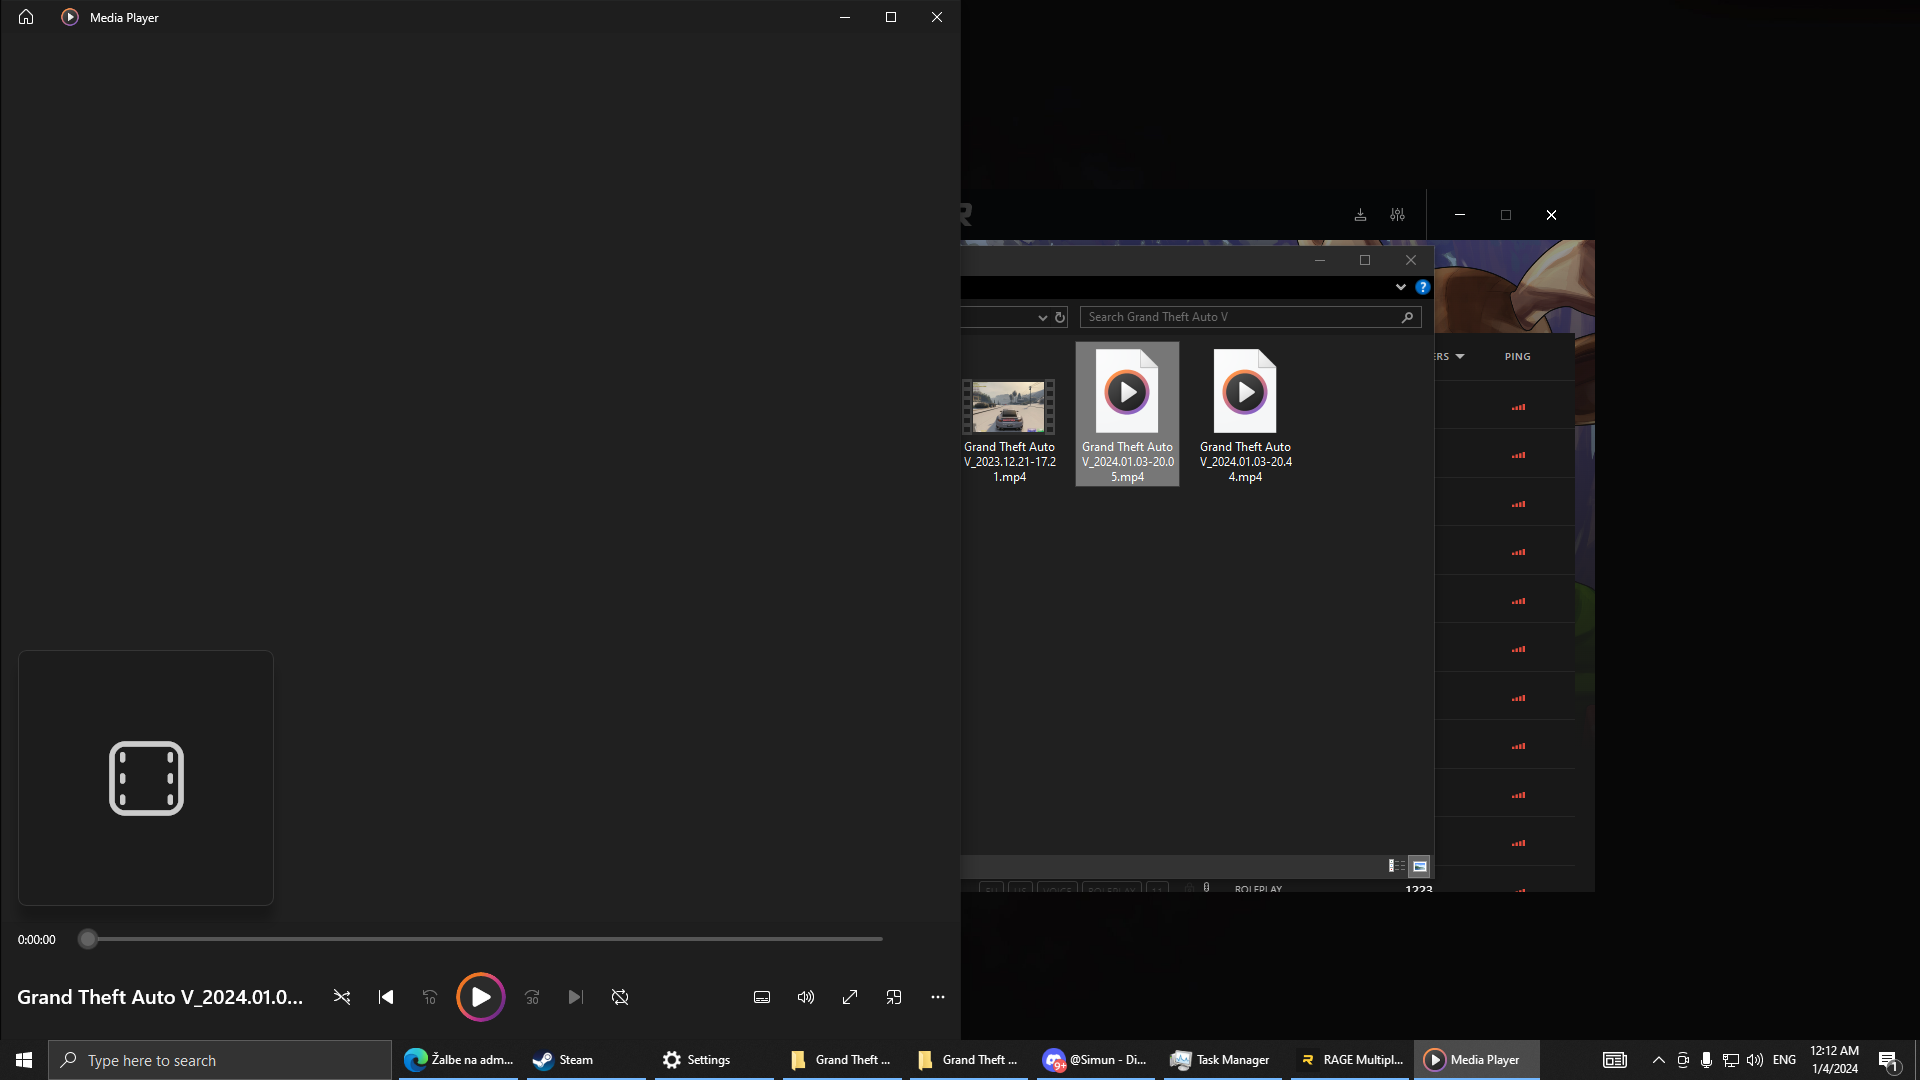Screen dimensions: 1920x1080
Task: Expand the File Explorer ribbon chevron
Action: (x=1400, y=287)
